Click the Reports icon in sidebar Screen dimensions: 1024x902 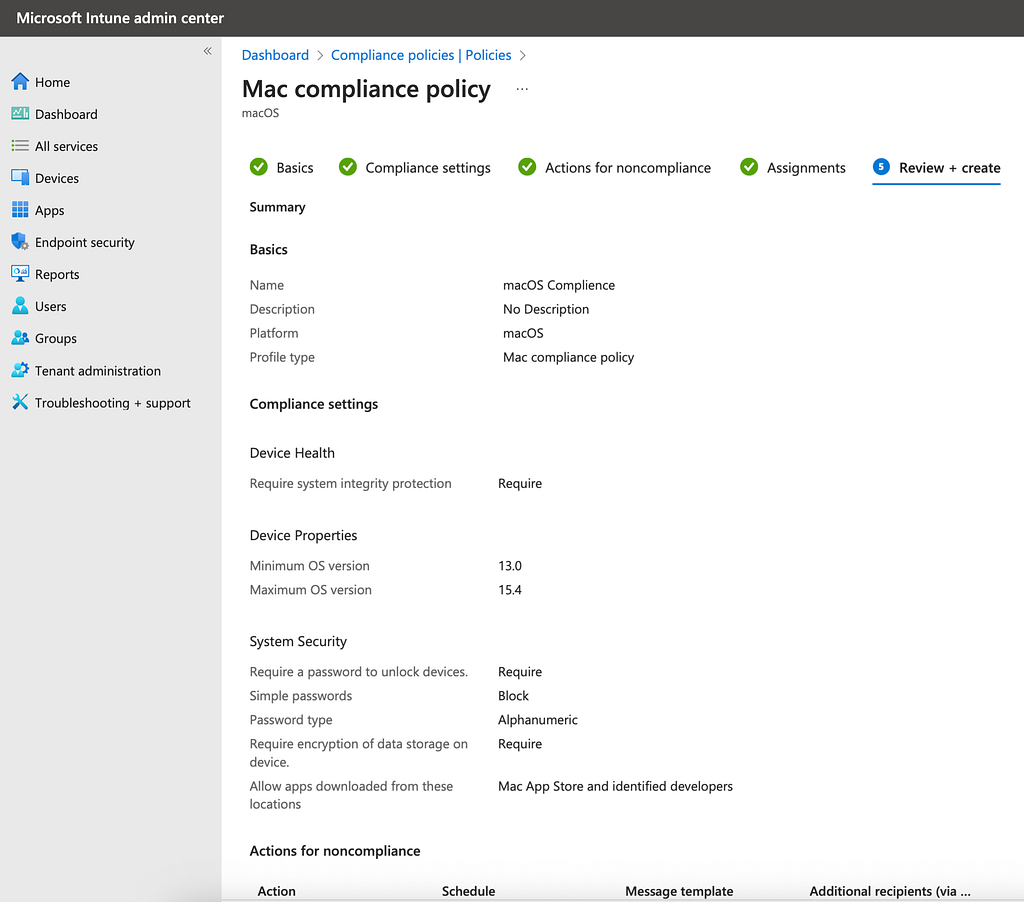point(20,274)
